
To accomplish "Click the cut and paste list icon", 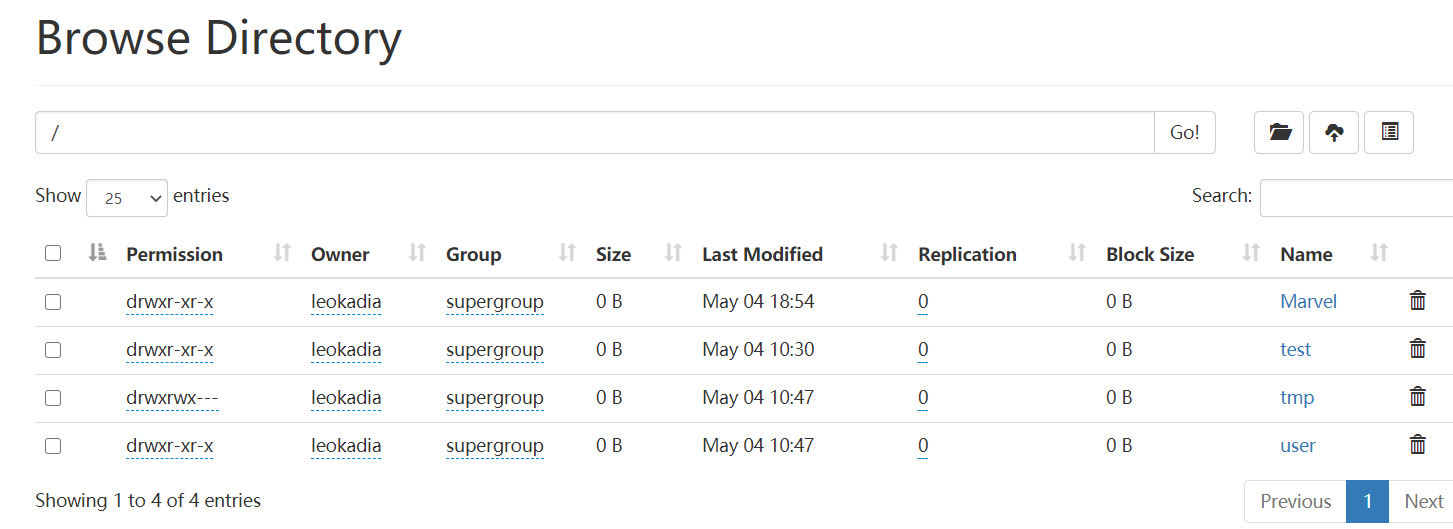I will [x=1389, y=132].
